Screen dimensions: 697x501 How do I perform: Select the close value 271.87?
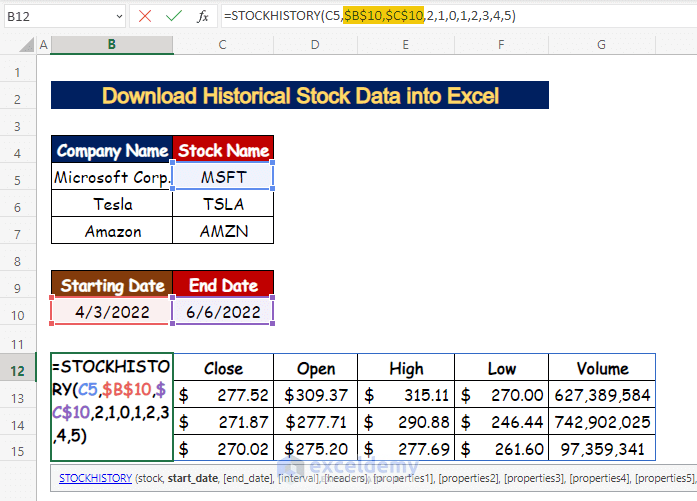click(223, 422)
